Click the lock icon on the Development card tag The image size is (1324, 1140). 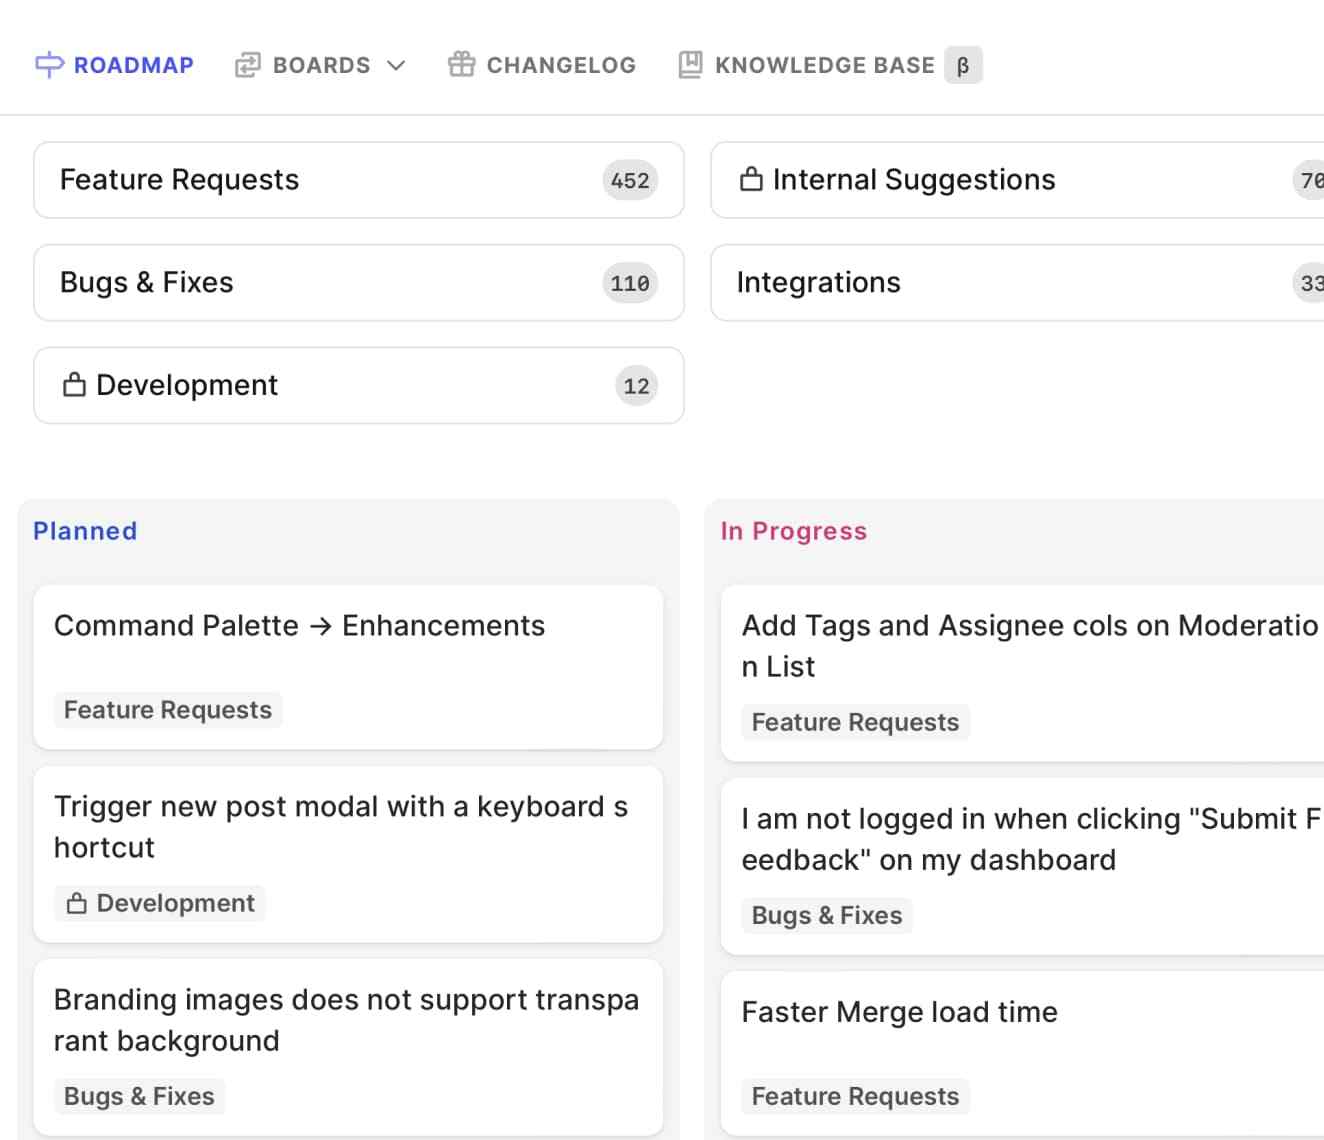click(x=75, y=902)
